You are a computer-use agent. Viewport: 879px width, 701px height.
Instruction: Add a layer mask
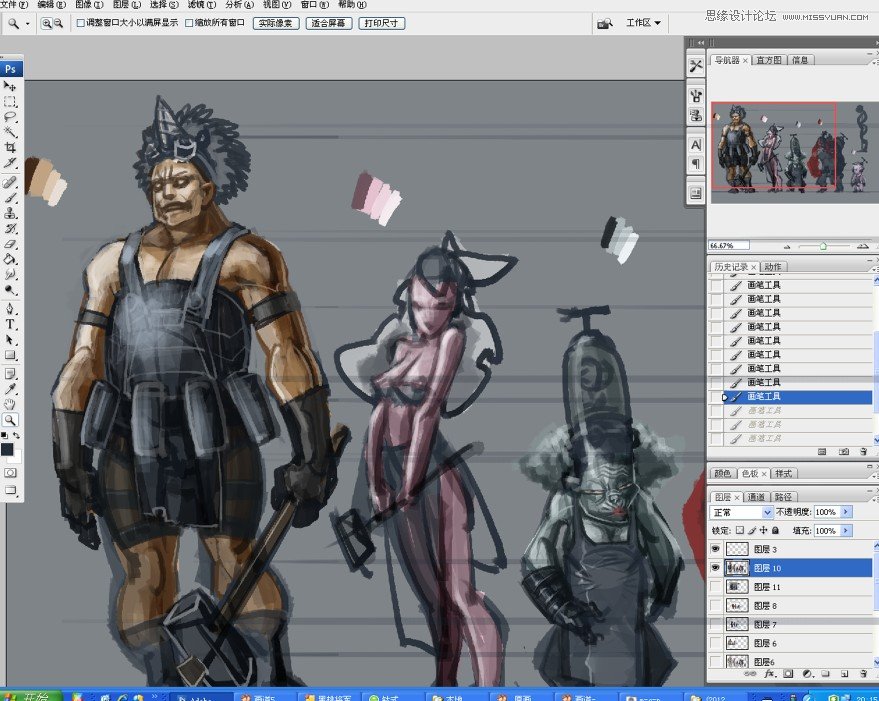coord(788,674)
